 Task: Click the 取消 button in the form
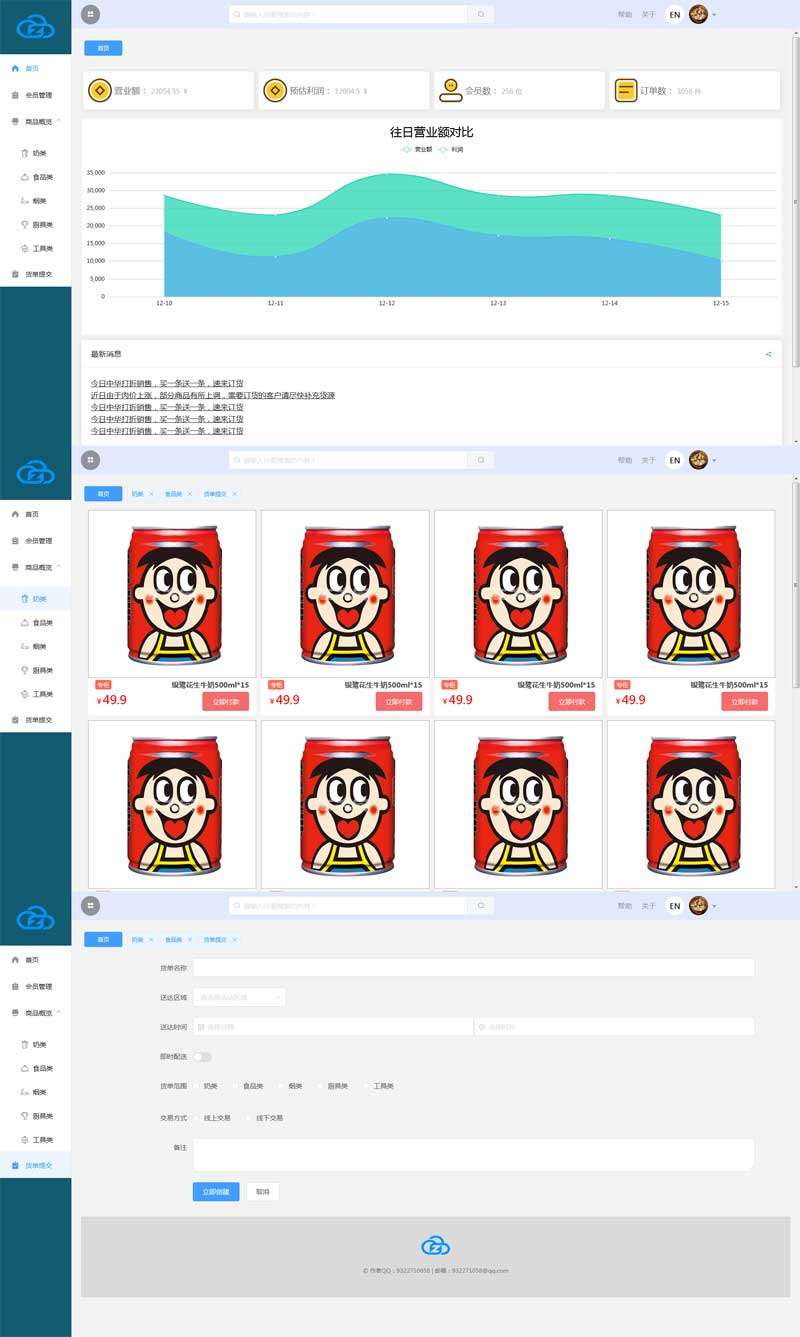pyautogui.click(x=262, y=1192)
